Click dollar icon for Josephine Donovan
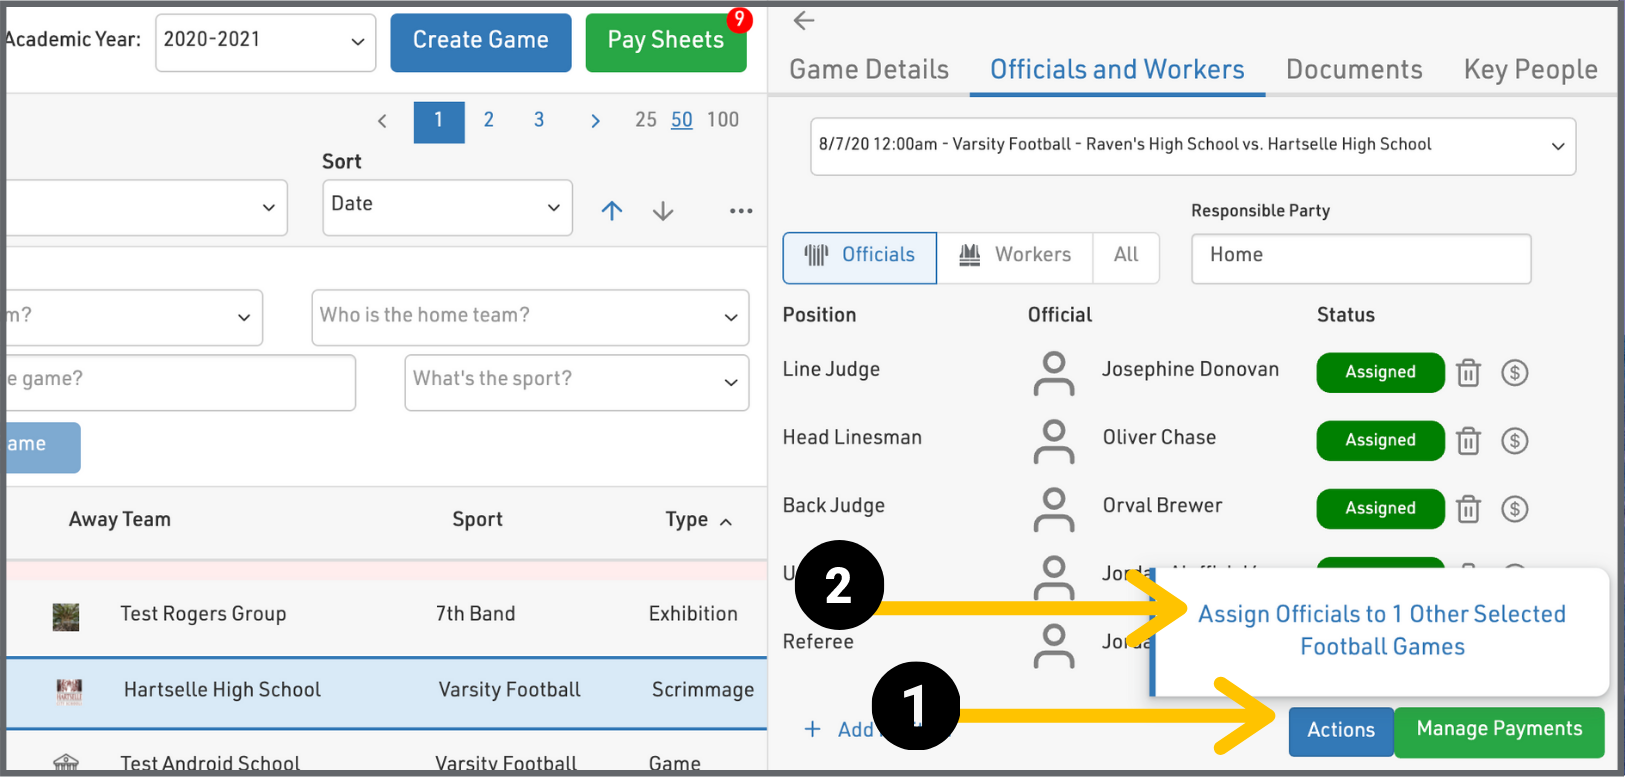This screenshot has height=779, width=1630. tap(1514, 373)
